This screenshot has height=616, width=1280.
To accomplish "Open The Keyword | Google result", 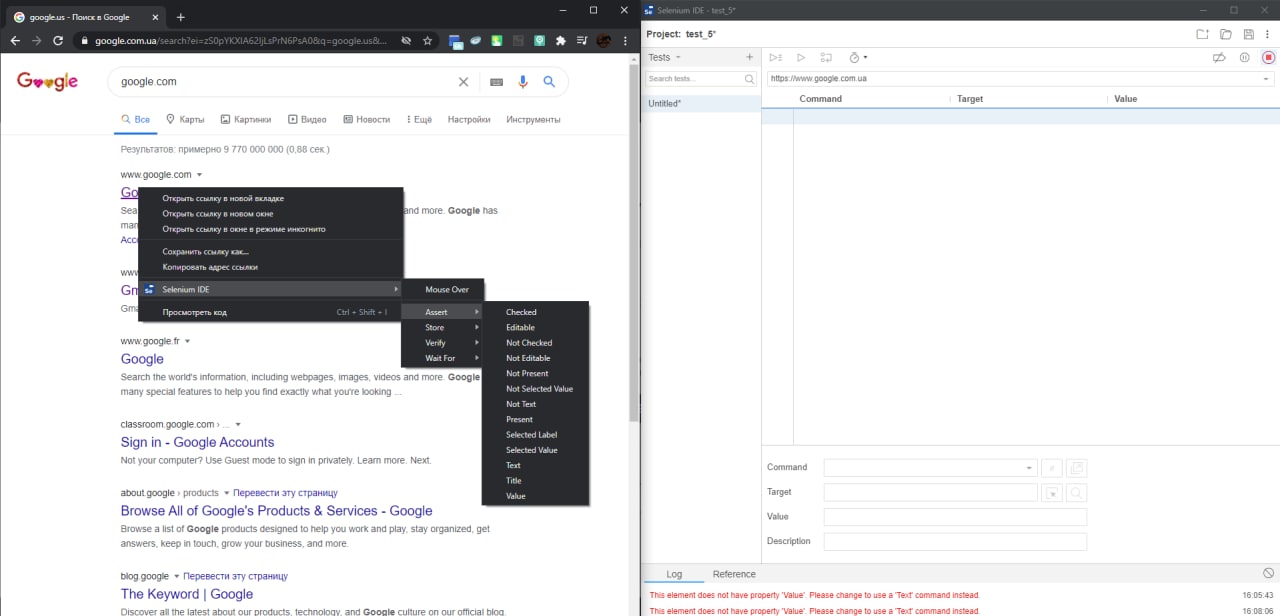I will 187,594.
